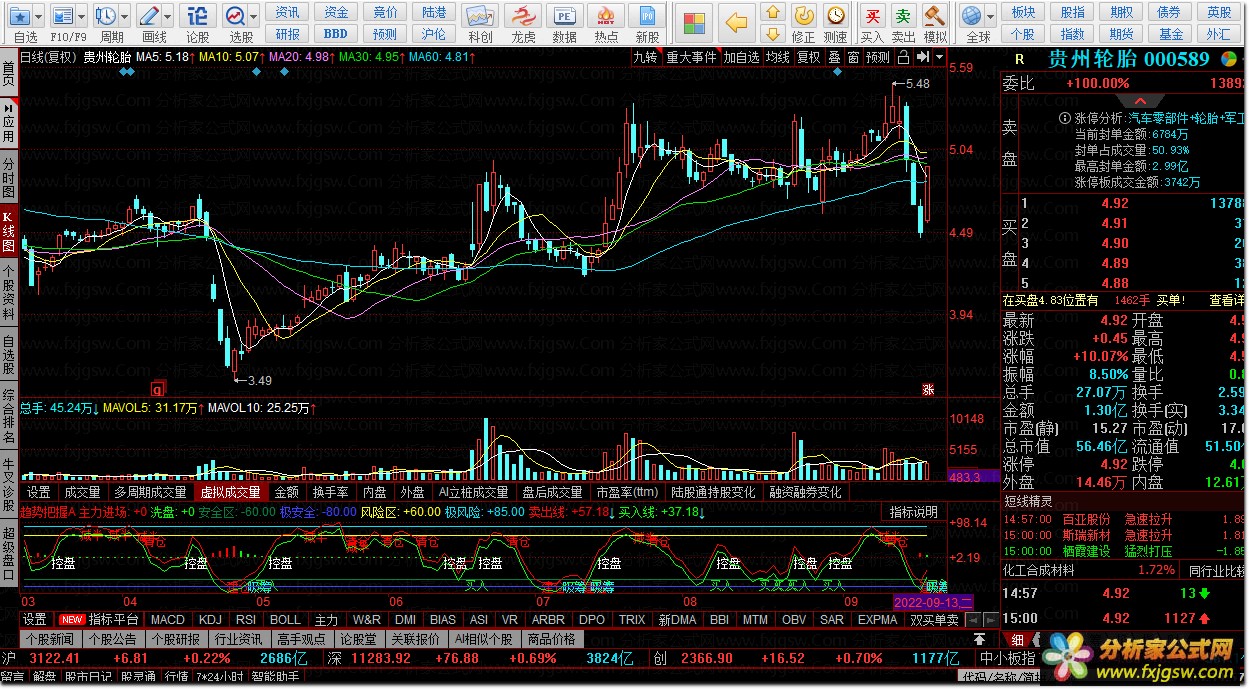Expand the 自选 dropdown arrow
The width and height of the screenshot is (1250, 689).
click(x=40, y=17)
